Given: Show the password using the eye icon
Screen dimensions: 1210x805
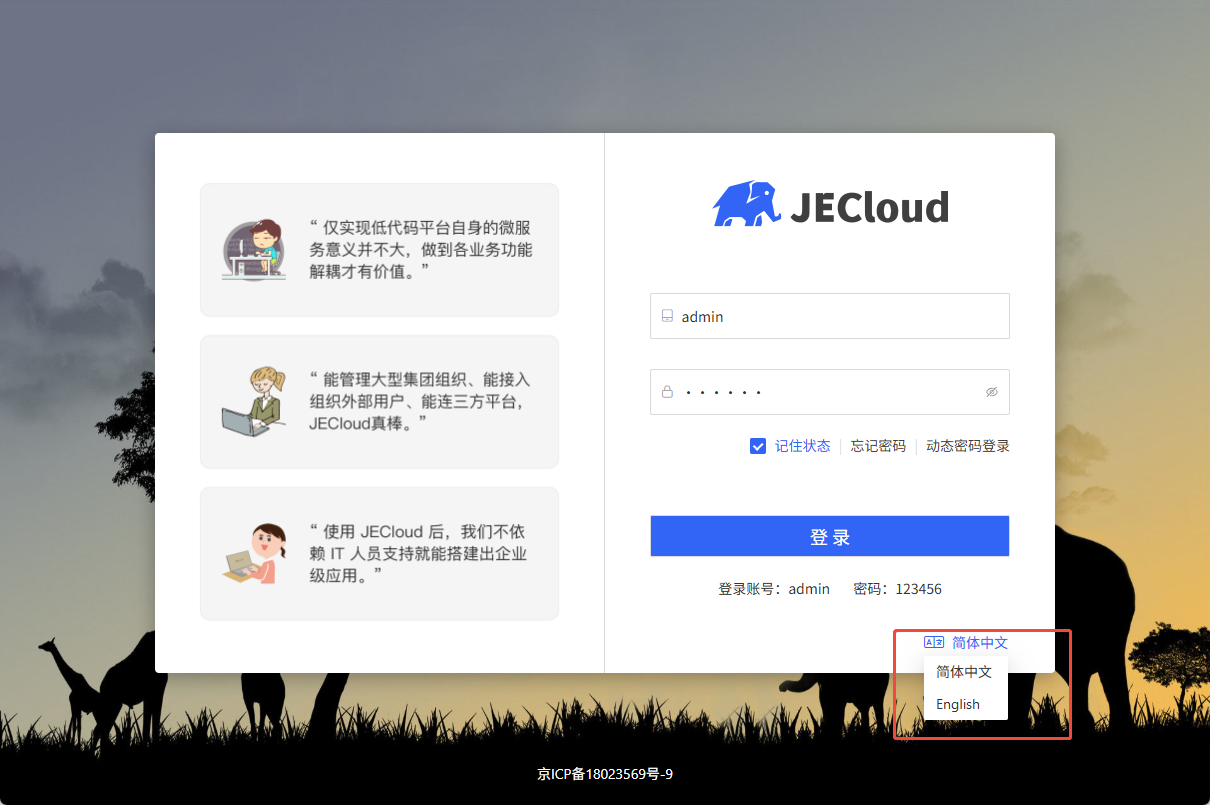Looking at the screenshot, I should (x=991, y=392).
